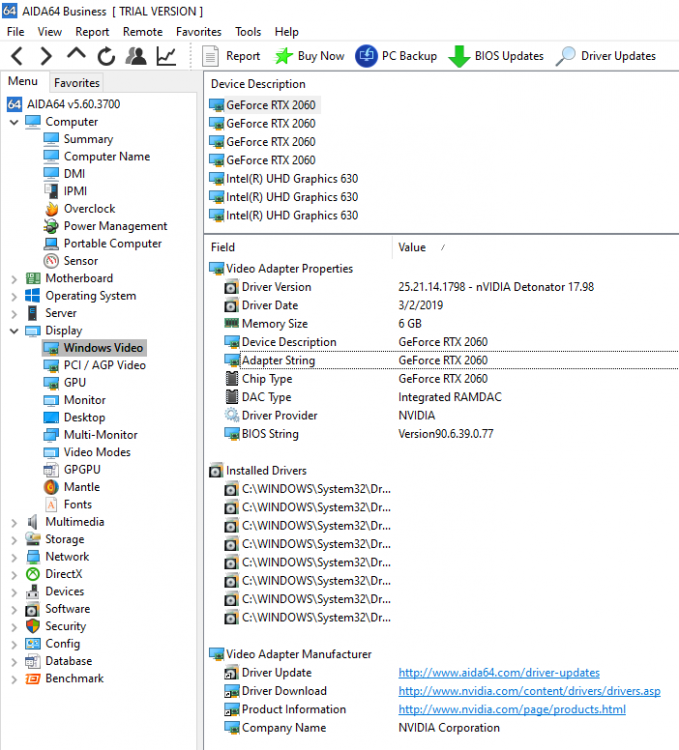Click the Forward navigation arrow icon

point(46,56)
